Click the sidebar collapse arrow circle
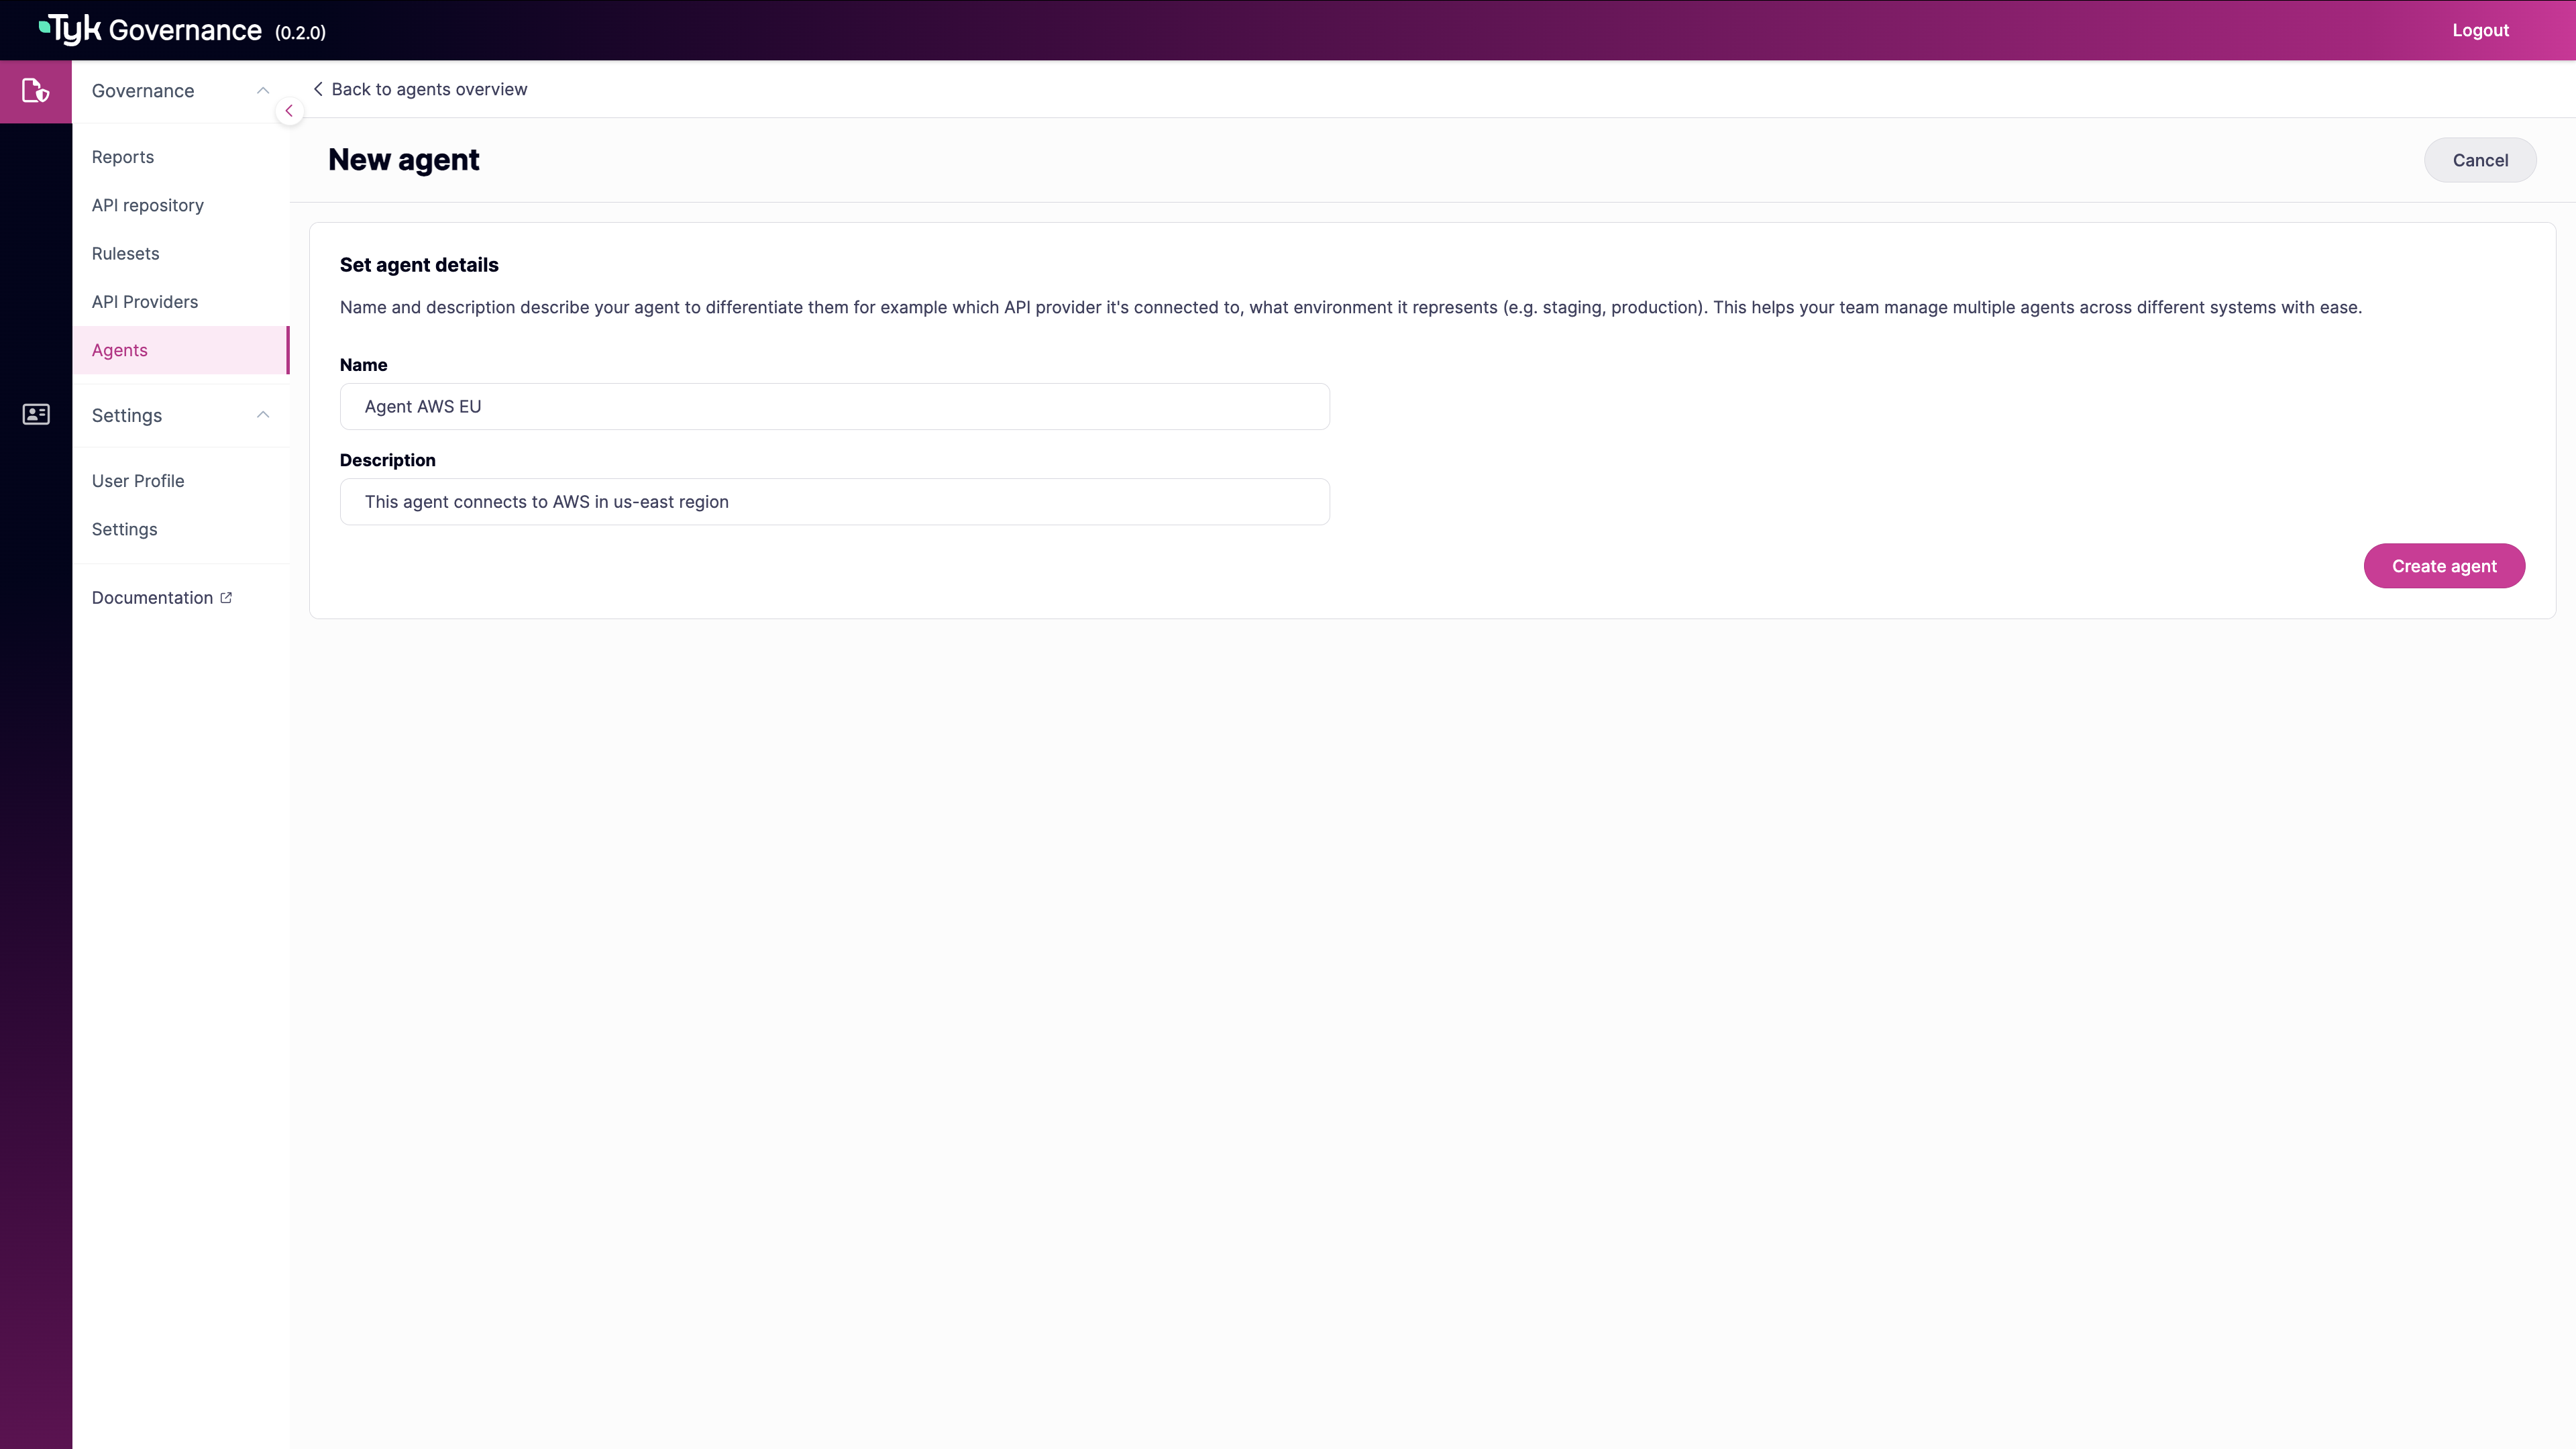 (x=289, y=111)
